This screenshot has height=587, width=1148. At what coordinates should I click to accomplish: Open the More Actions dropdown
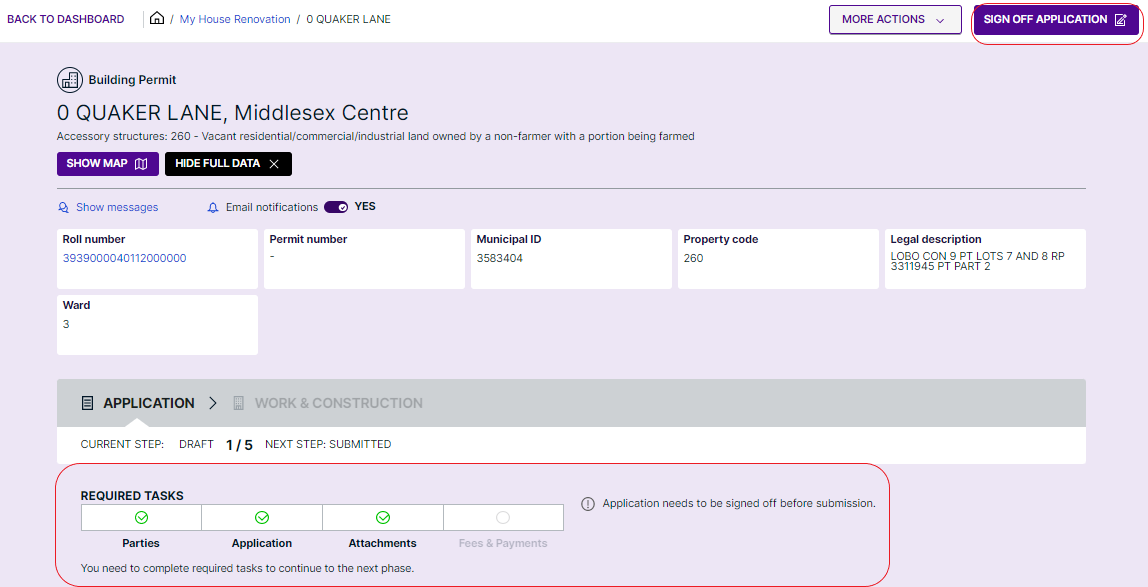(894, 18)
